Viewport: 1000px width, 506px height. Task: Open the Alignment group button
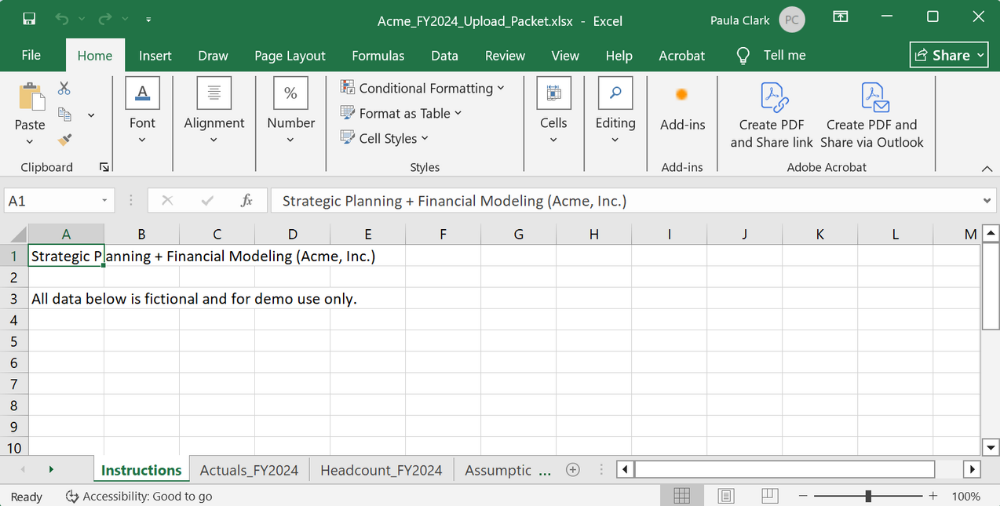214,110
